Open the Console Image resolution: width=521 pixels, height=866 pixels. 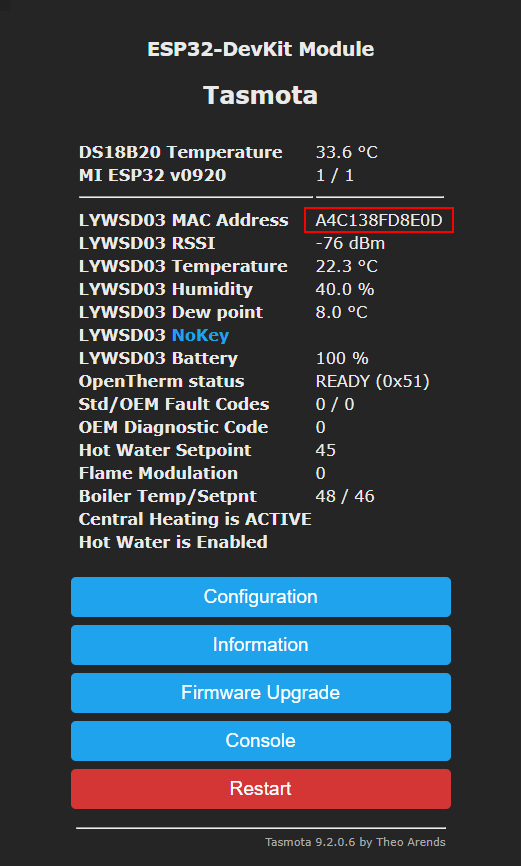point(261,741)
